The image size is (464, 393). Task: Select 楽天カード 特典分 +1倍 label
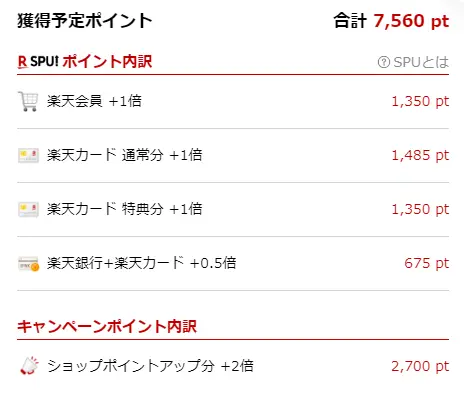click(x=125, y=209)
